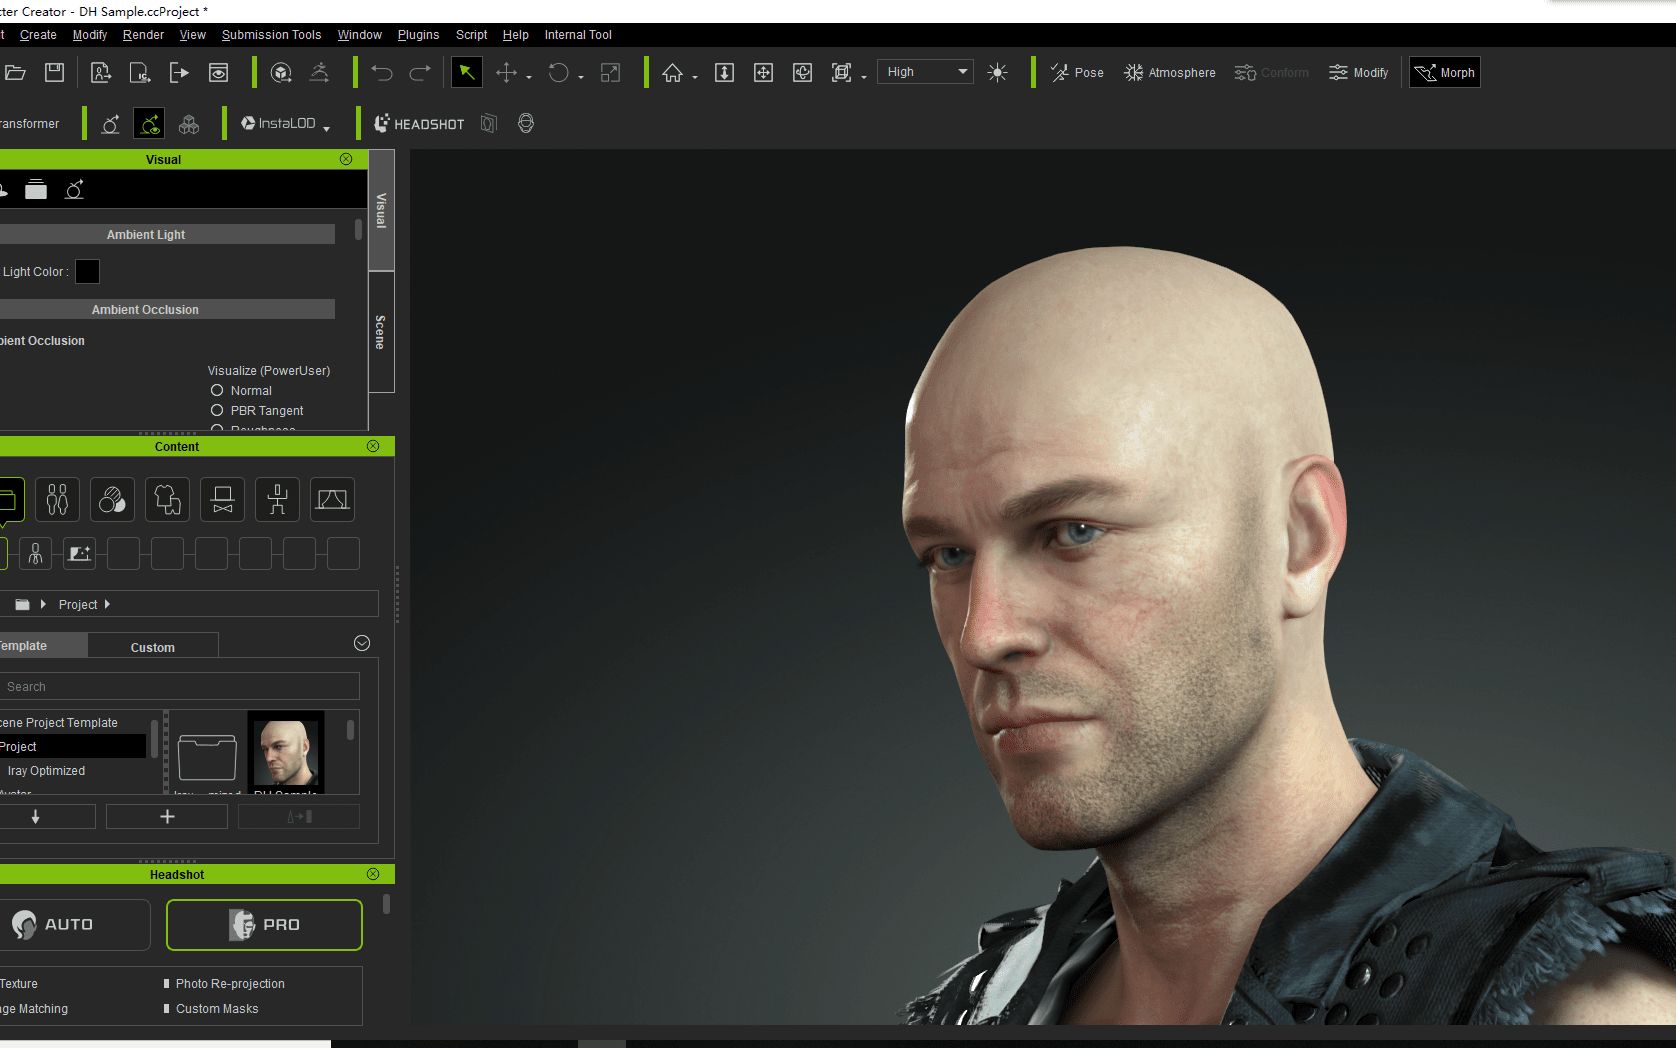This screenshot has height=1048, width=1676.
Task: Open the Home view dropdown arrow
Action: pos(695,77)
